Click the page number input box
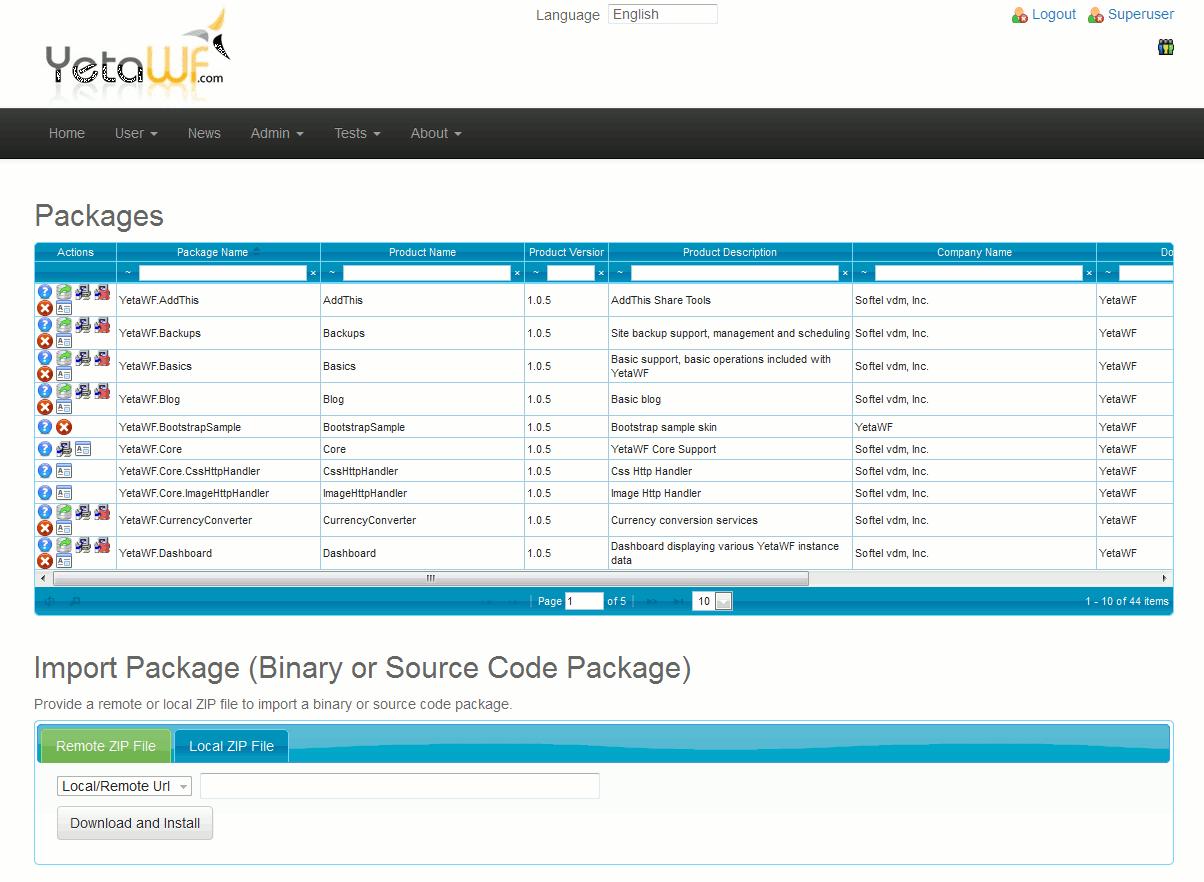1204x882 pixels. click(584, 601)
